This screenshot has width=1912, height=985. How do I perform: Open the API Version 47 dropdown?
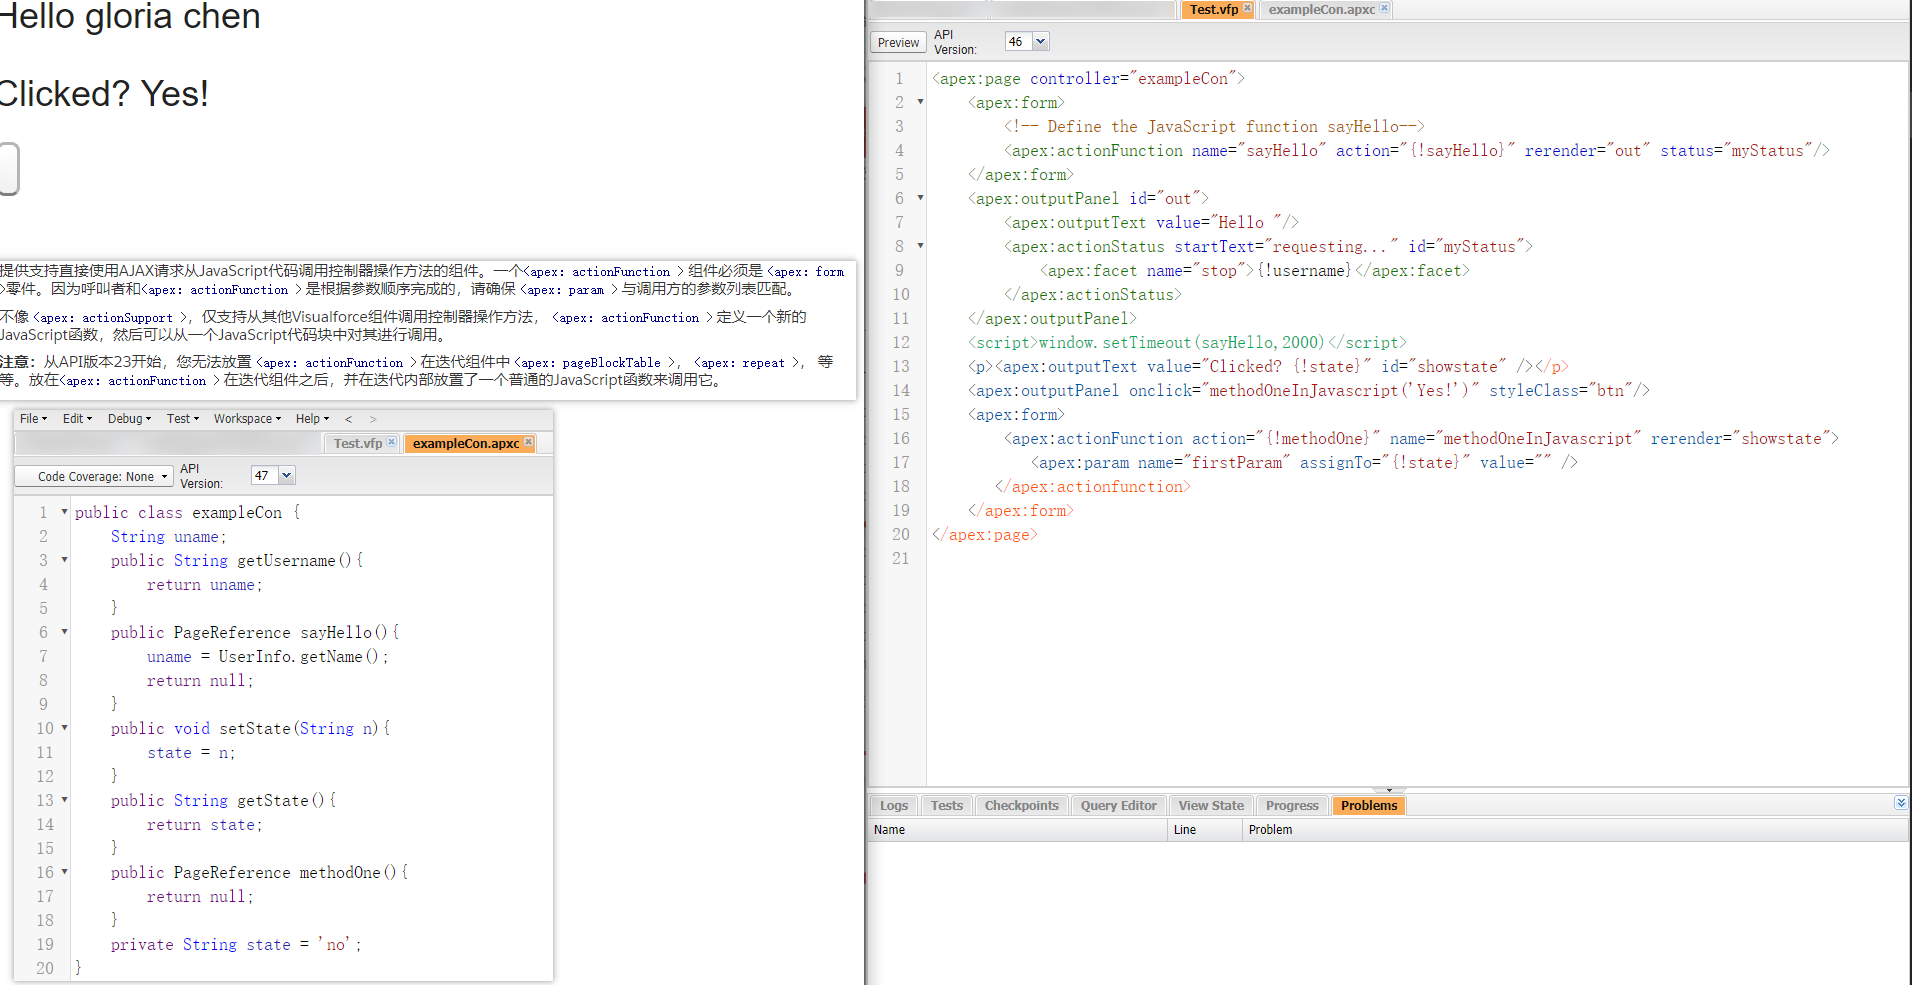coord(286,476)
